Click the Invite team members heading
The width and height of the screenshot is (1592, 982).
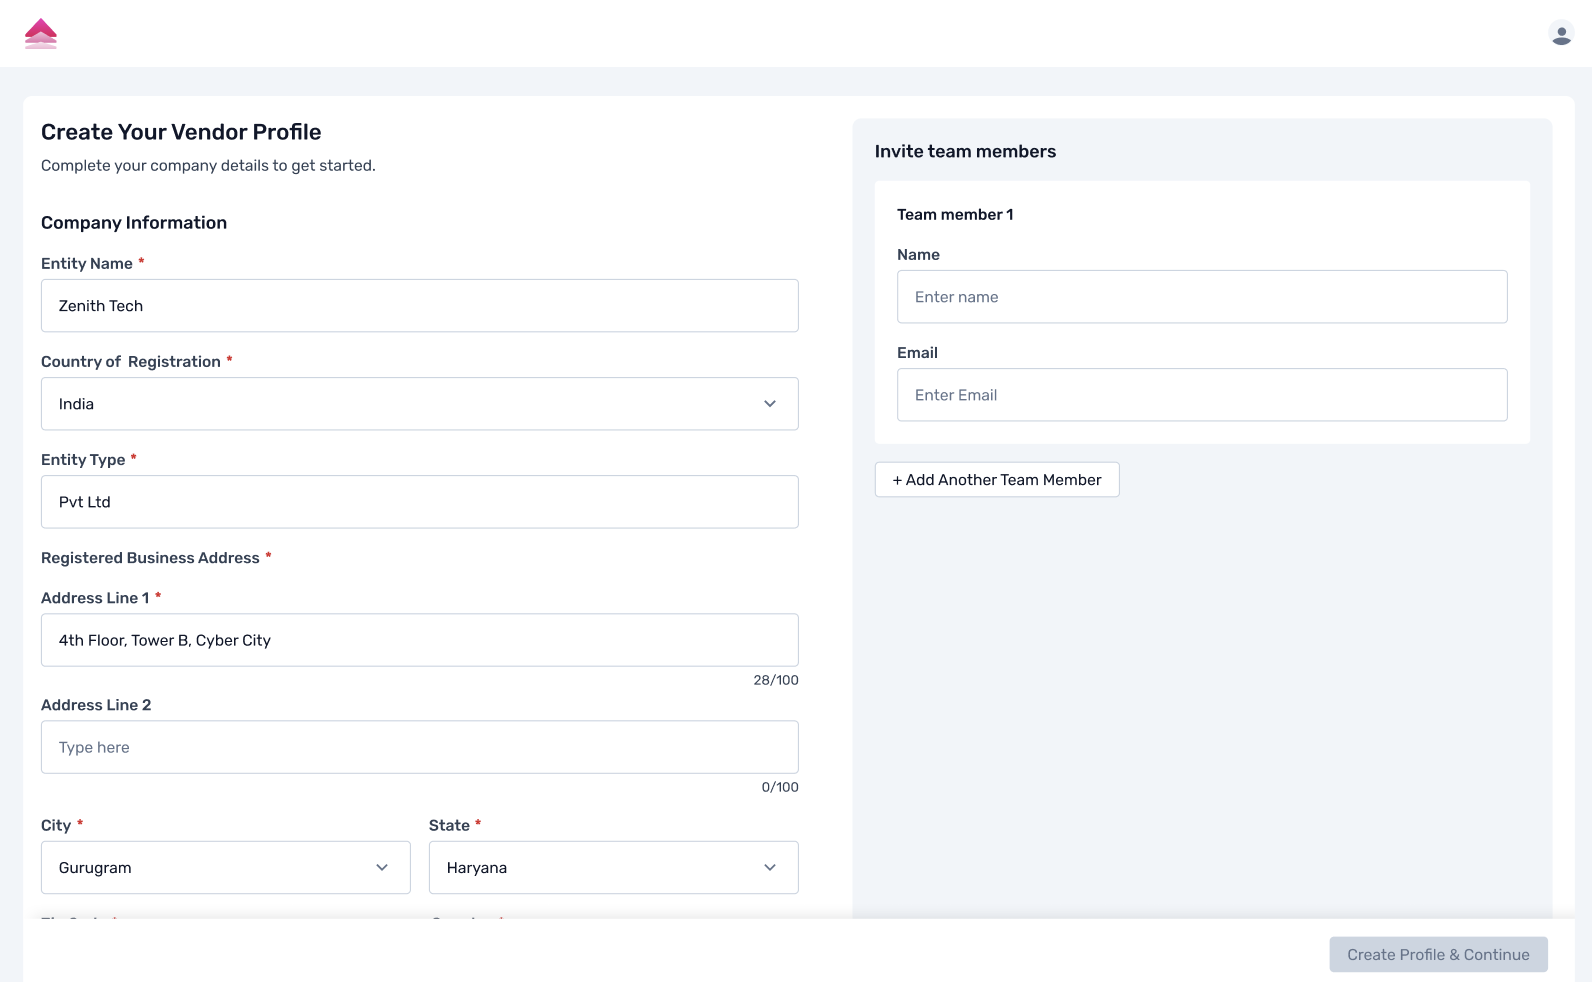click(965, 152)
